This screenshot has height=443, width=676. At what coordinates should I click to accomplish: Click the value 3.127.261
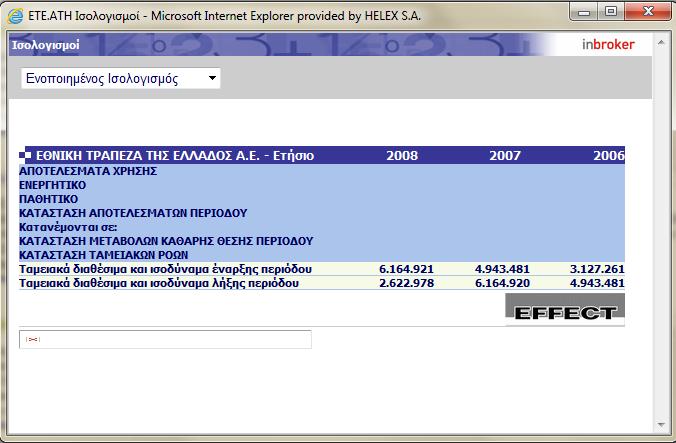(597, 269)
